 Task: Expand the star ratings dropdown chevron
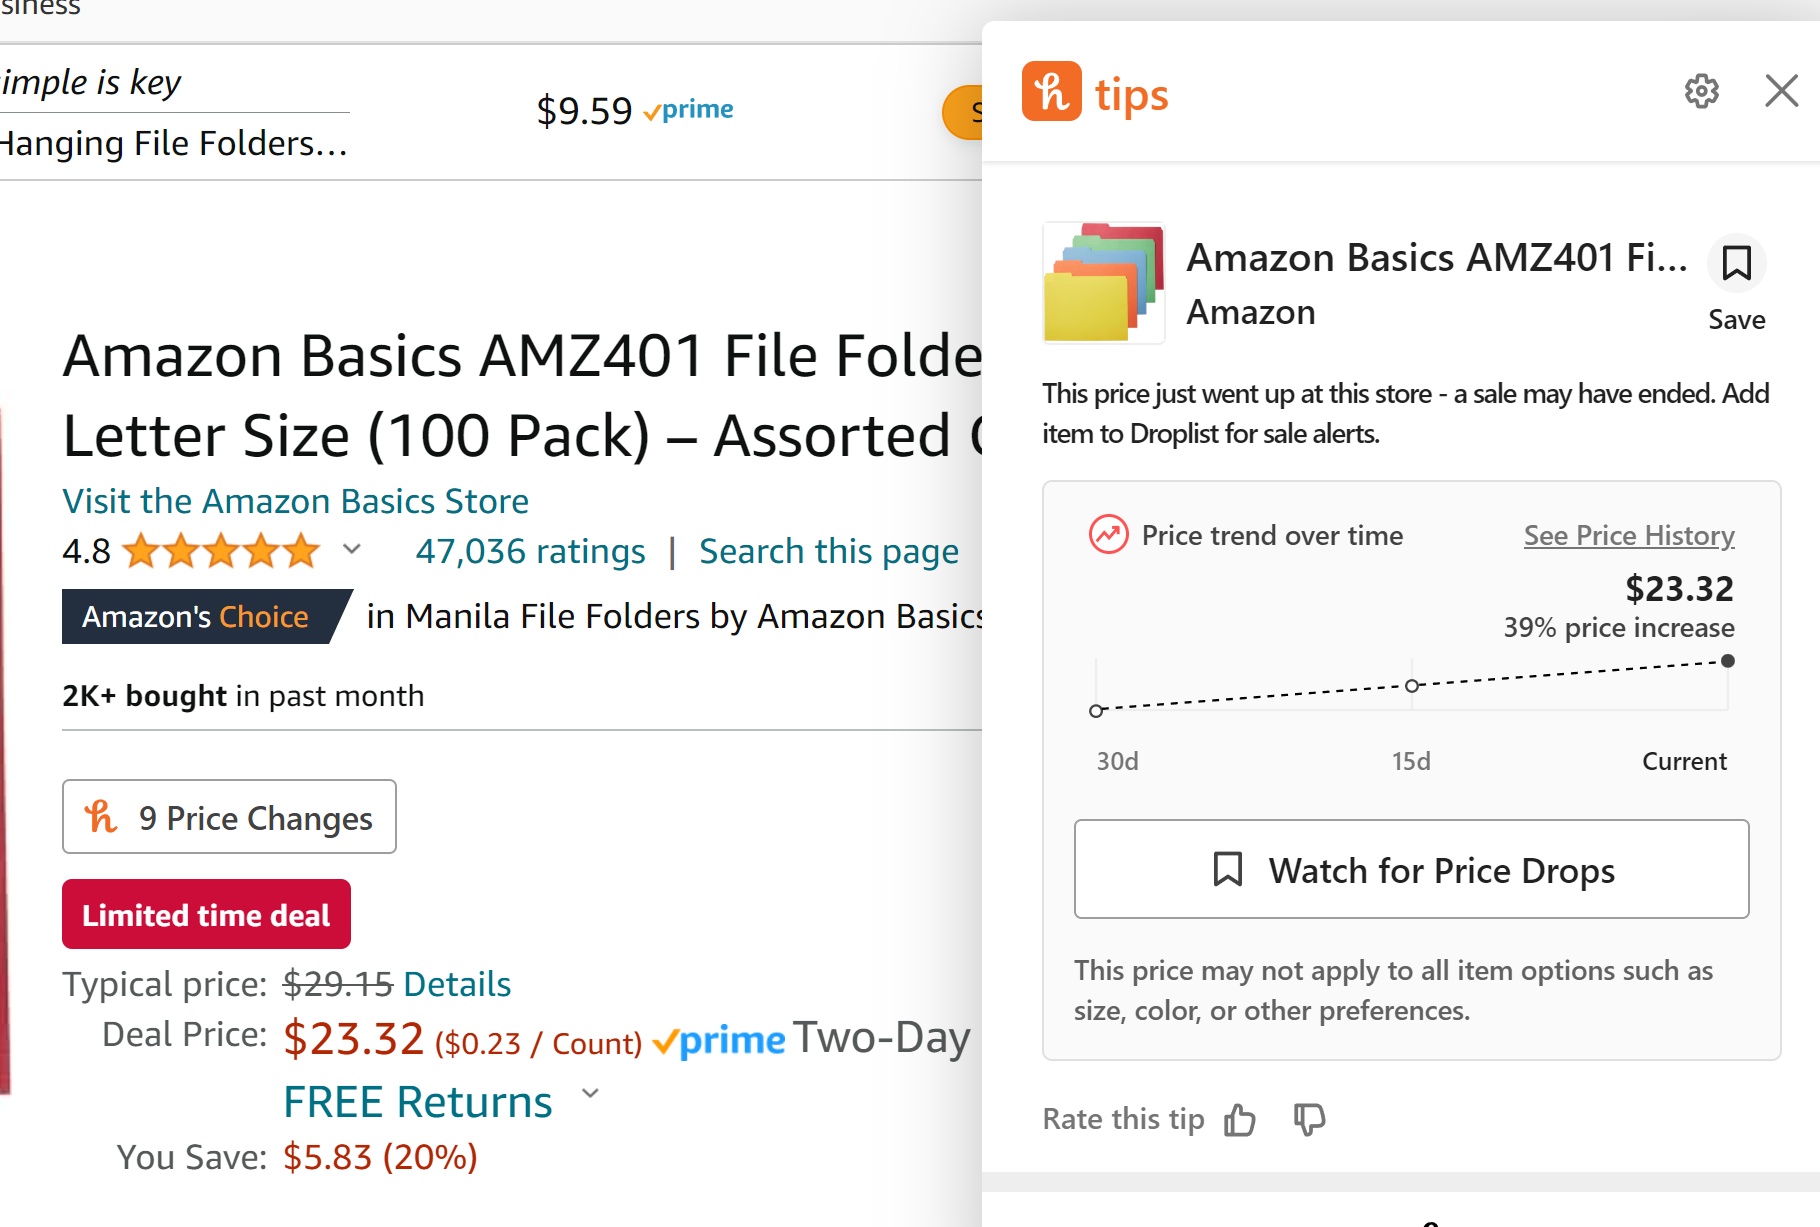tap(352, 549)
